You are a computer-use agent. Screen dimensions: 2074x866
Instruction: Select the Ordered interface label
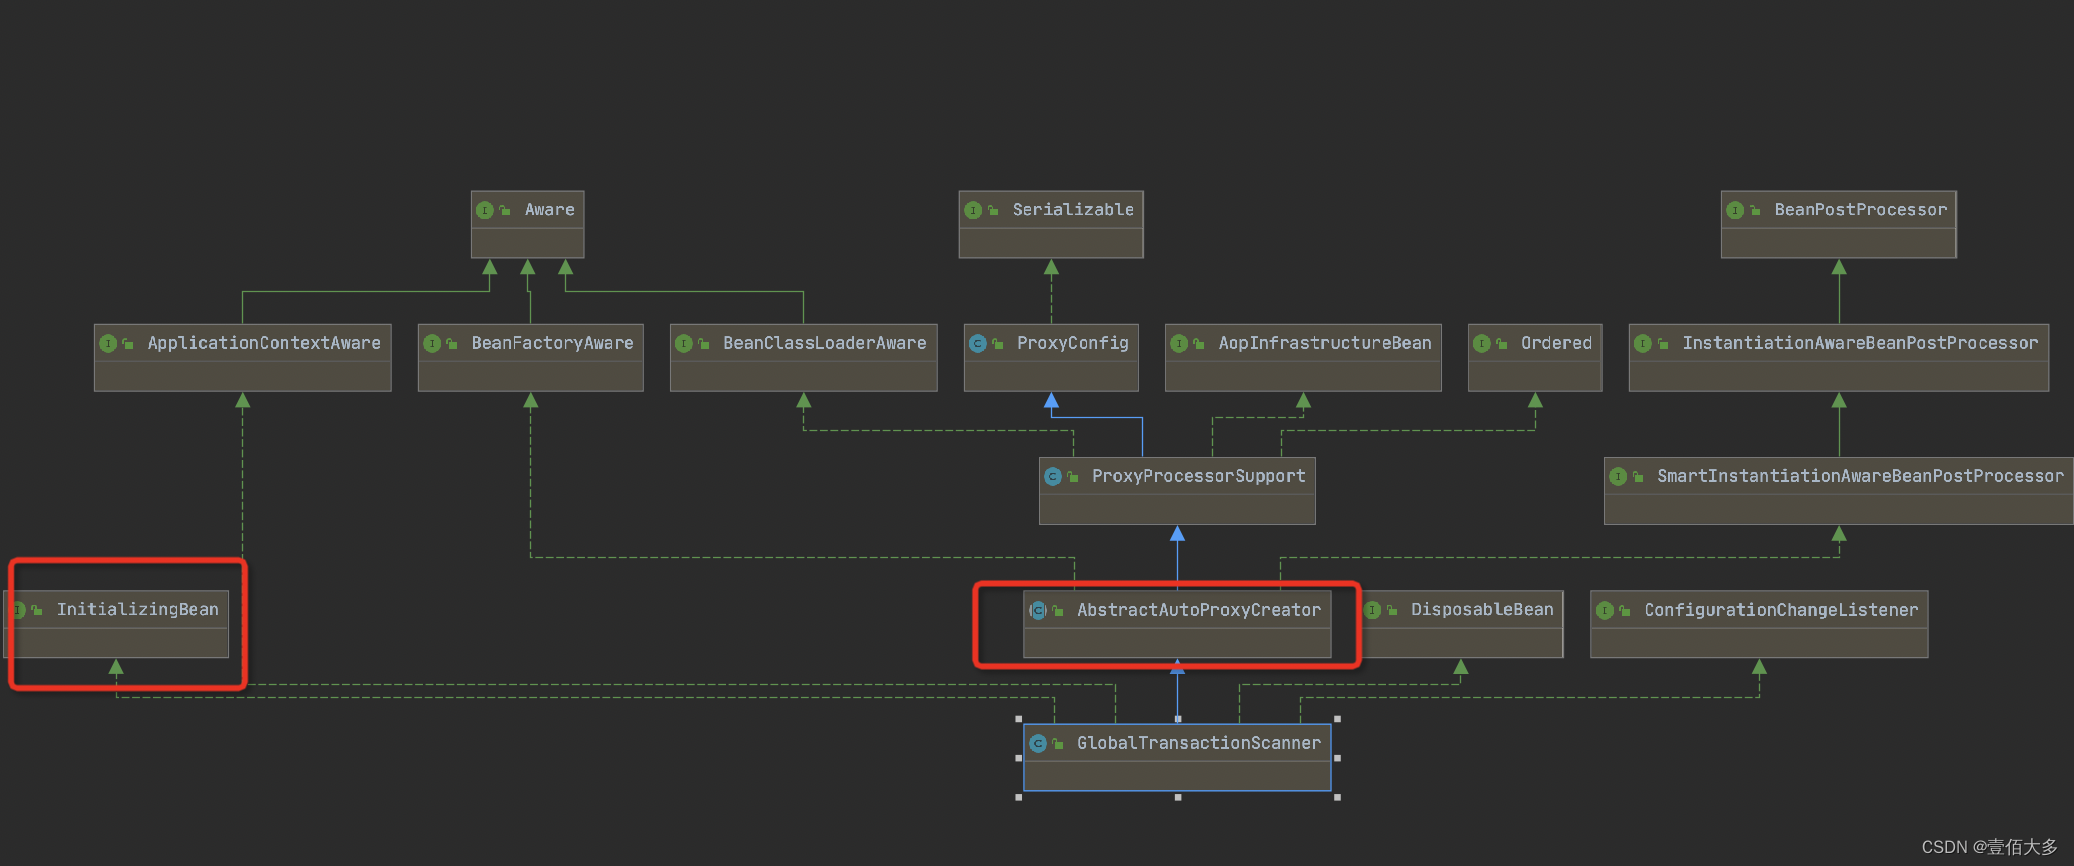1557,343
